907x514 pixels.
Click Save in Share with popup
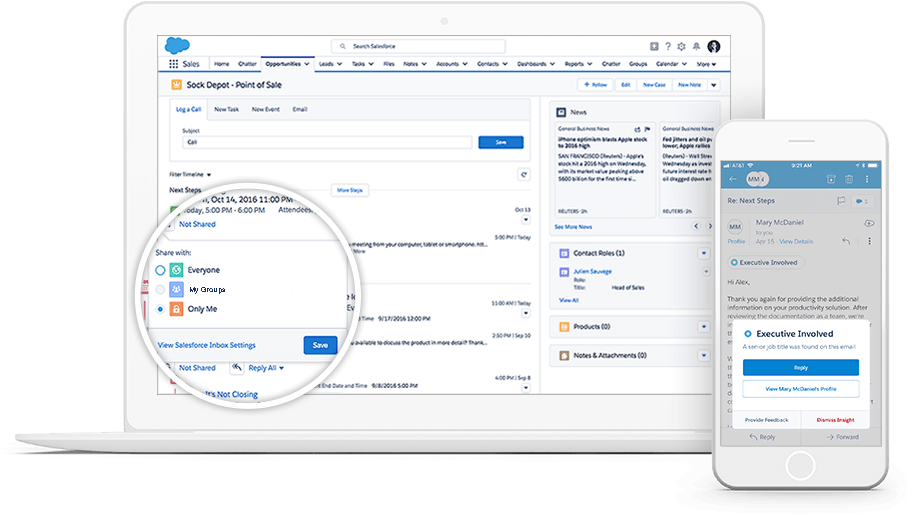pos(320,345)
